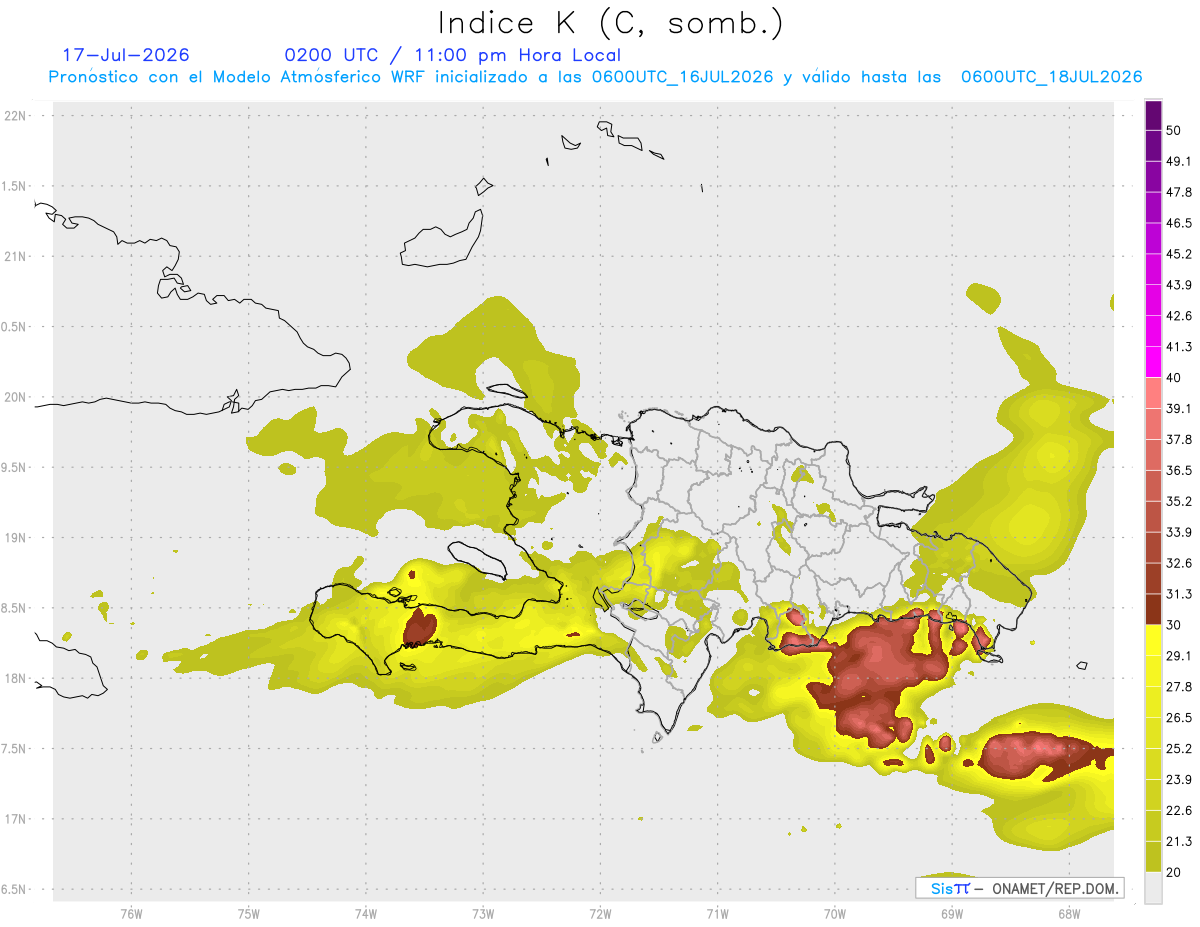Image resolution: width=1200 pixels, height=927 pixels.
Task: Select colorbar swatch between 45.2 and 46.5
Action: (1153, 239)
